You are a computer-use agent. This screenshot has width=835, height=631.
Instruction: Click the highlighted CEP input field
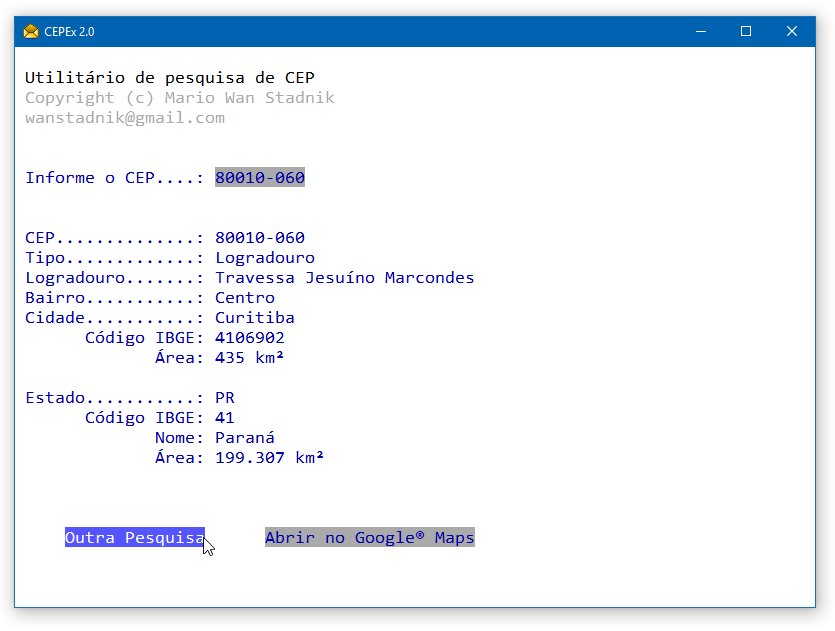[x=259, y=177]
